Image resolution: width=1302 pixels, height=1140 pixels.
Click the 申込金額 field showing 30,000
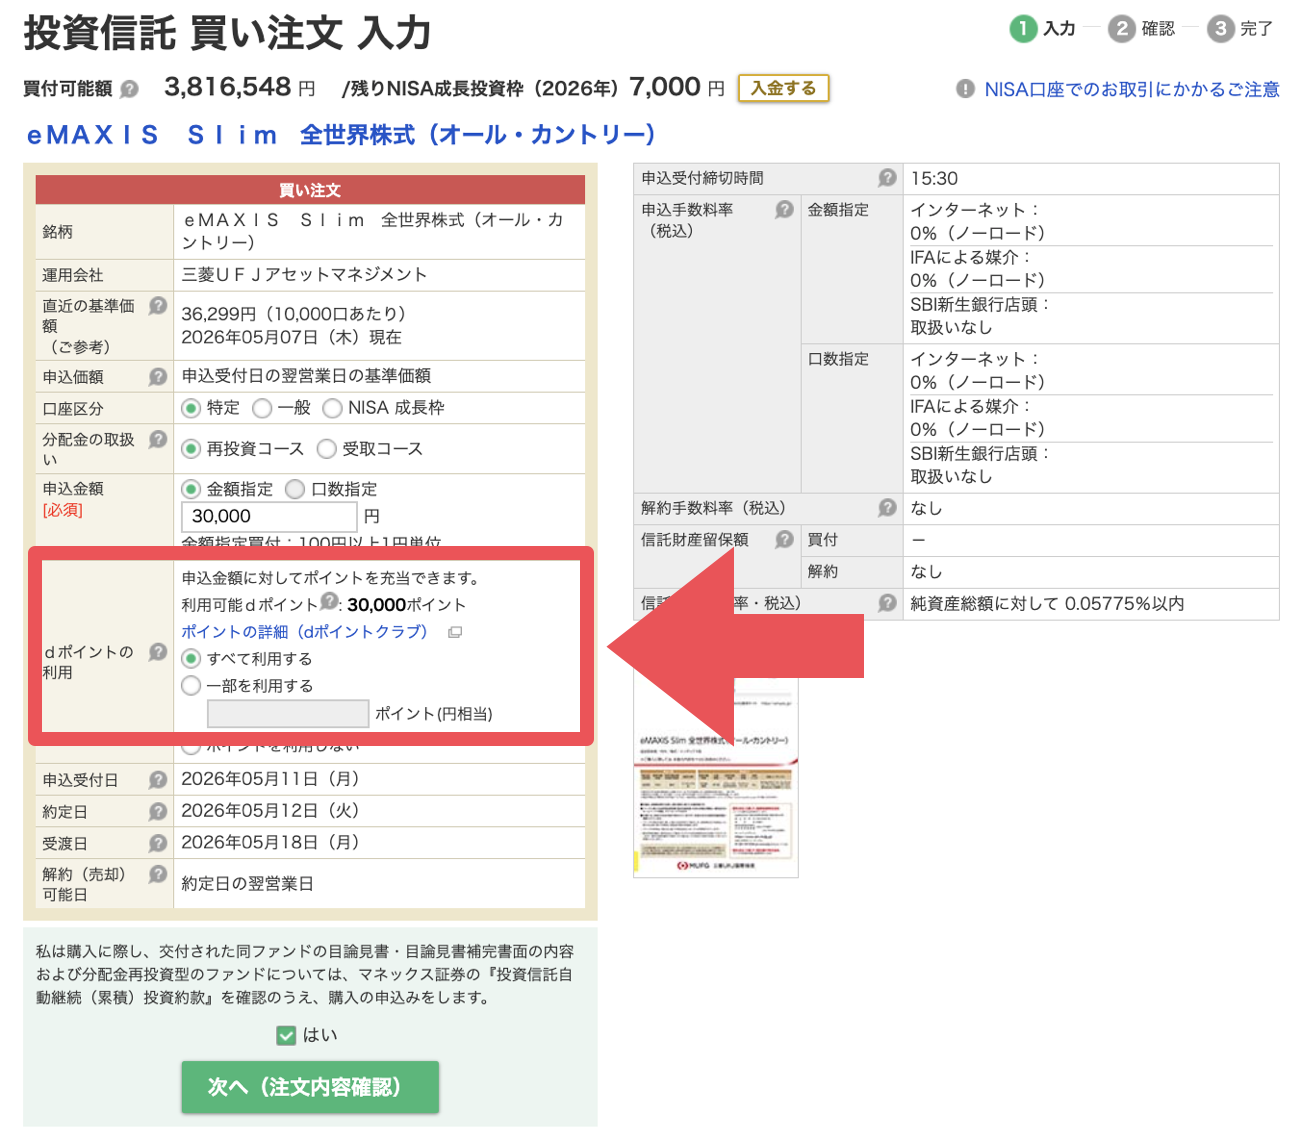(269, 516)
